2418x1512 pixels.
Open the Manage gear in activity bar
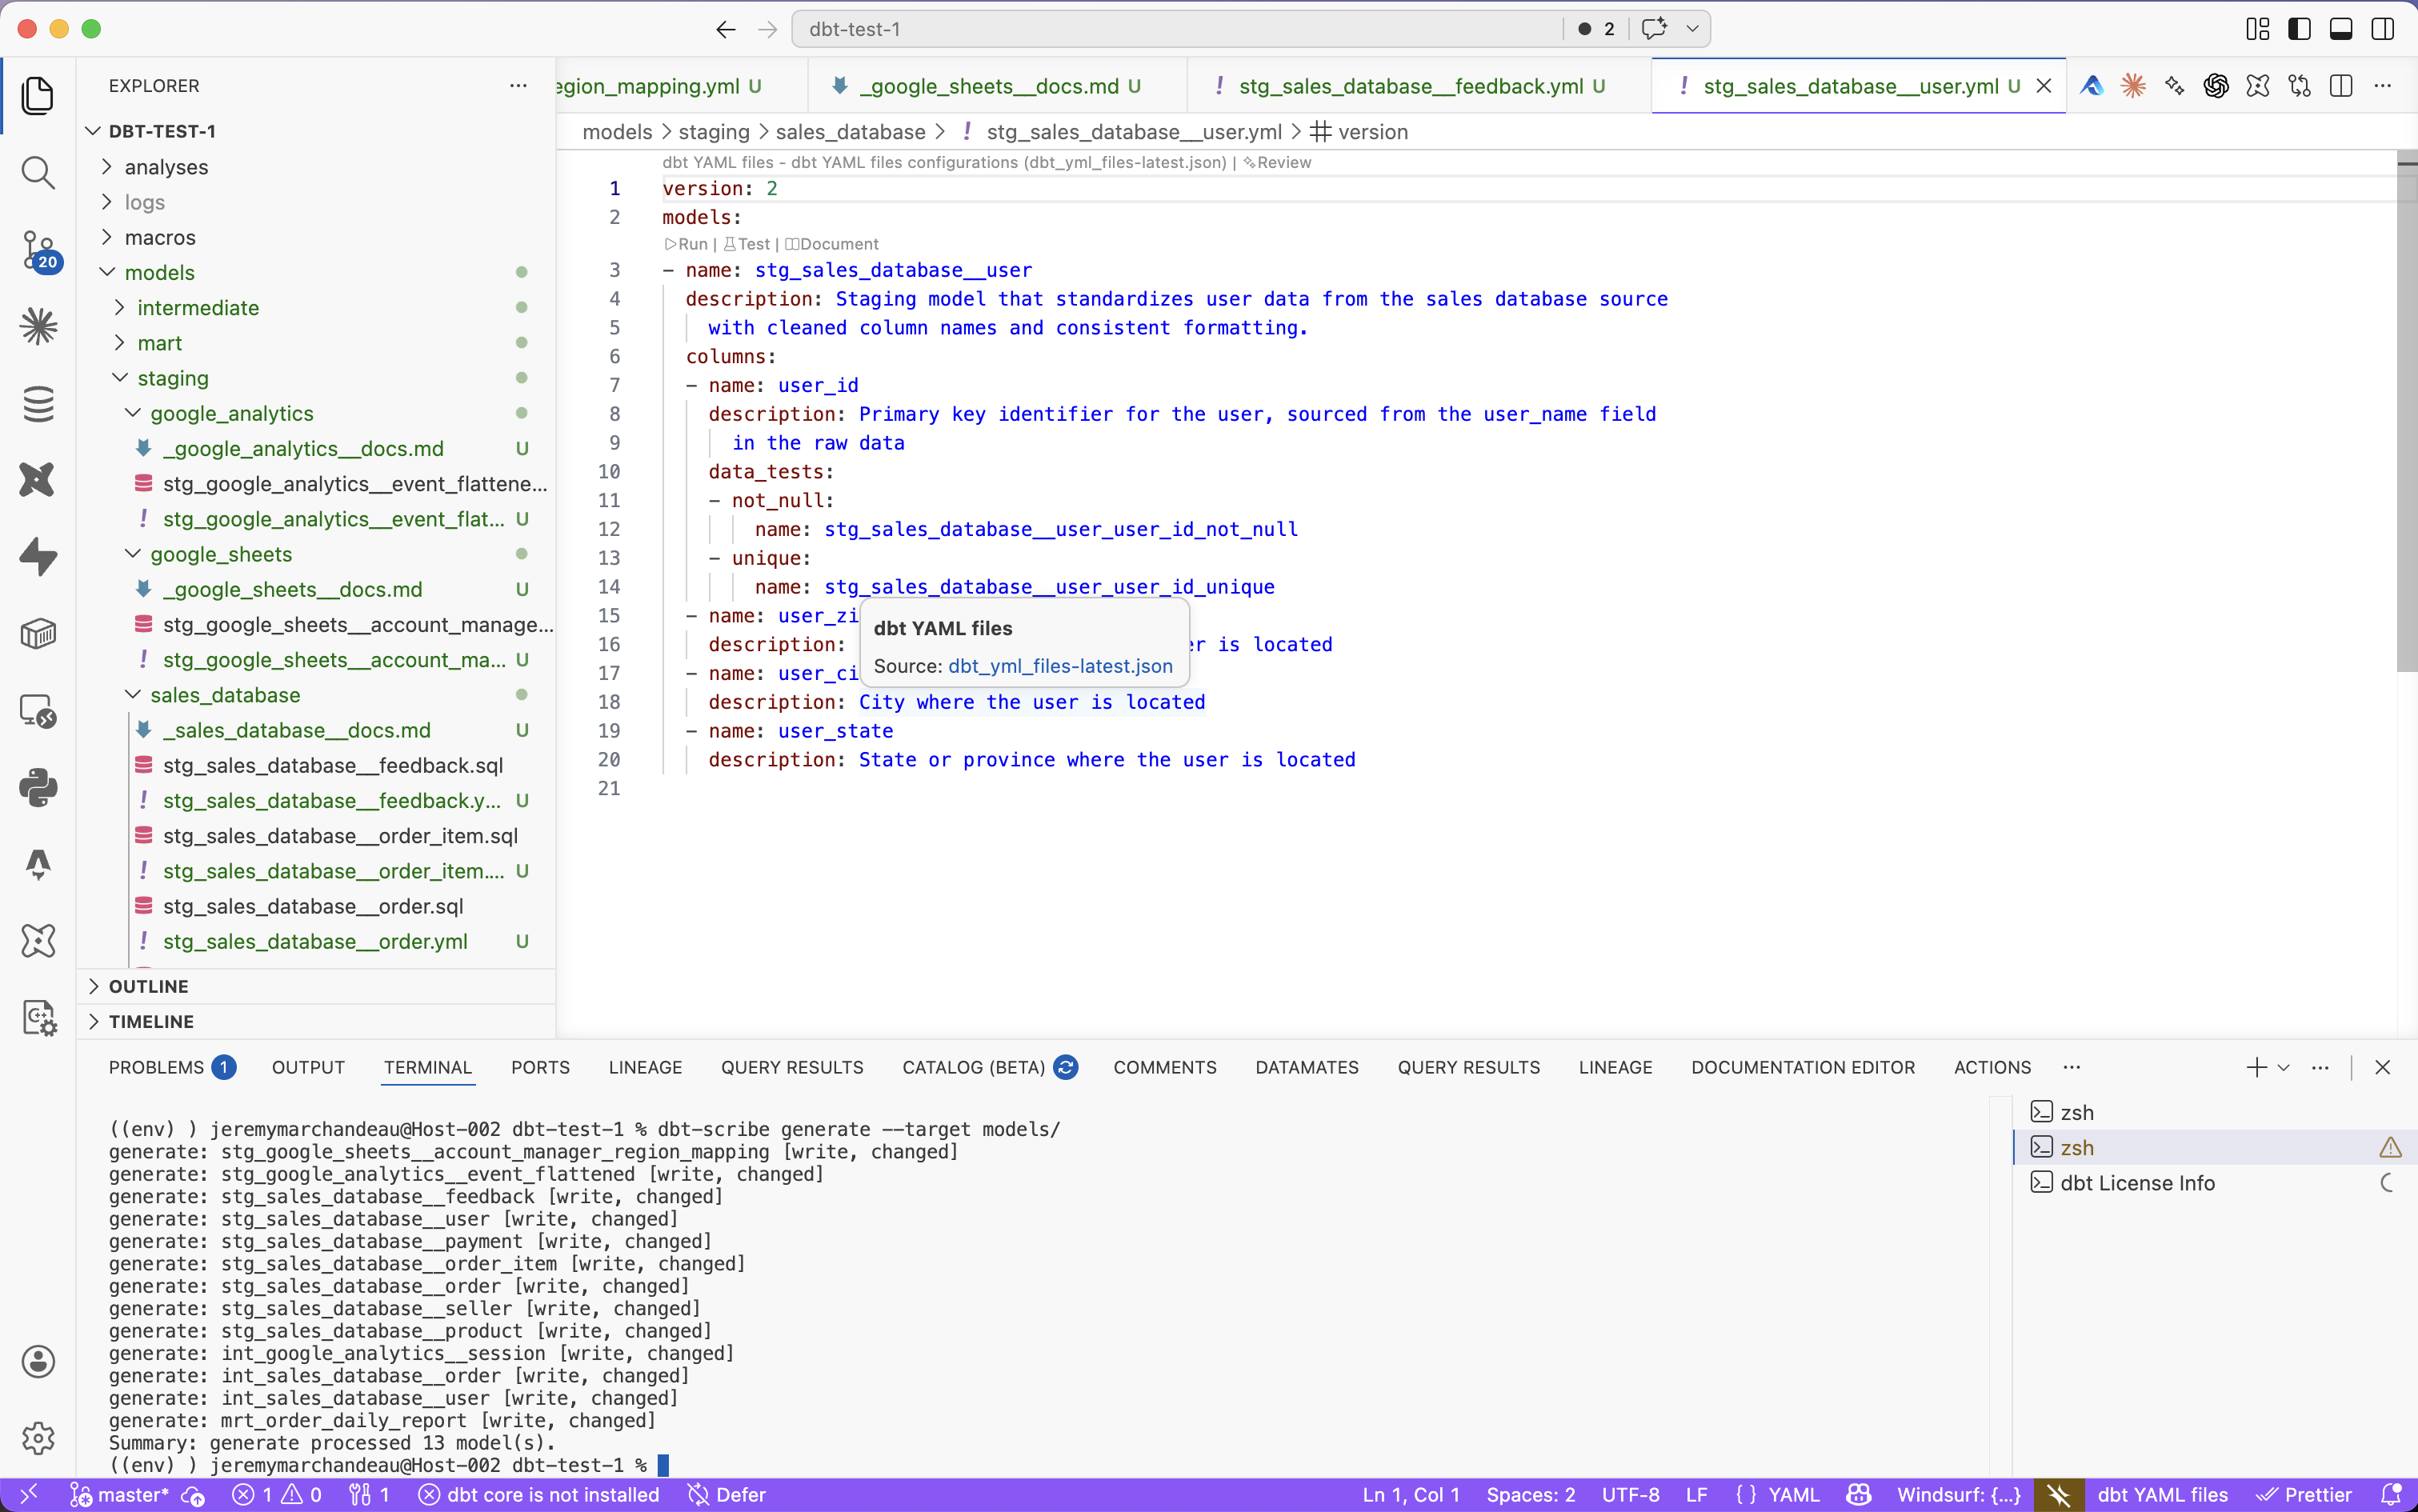[38, 1438]
